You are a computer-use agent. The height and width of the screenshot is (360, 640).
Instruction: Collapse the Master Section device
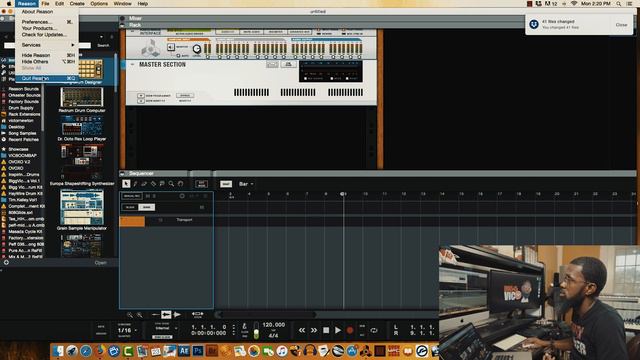click(132, 64)
